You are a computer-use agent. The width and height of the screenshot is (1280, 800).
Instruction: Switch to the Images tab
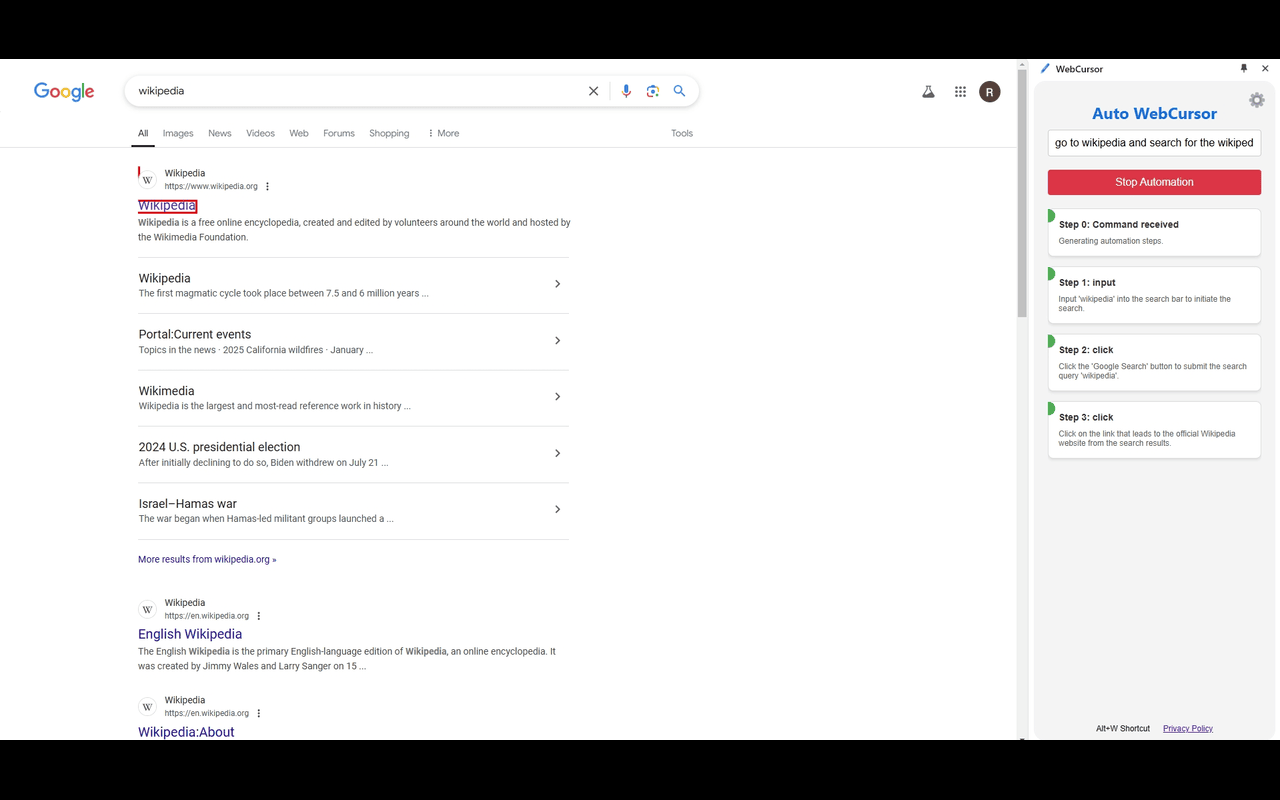(x=178, y=133)
